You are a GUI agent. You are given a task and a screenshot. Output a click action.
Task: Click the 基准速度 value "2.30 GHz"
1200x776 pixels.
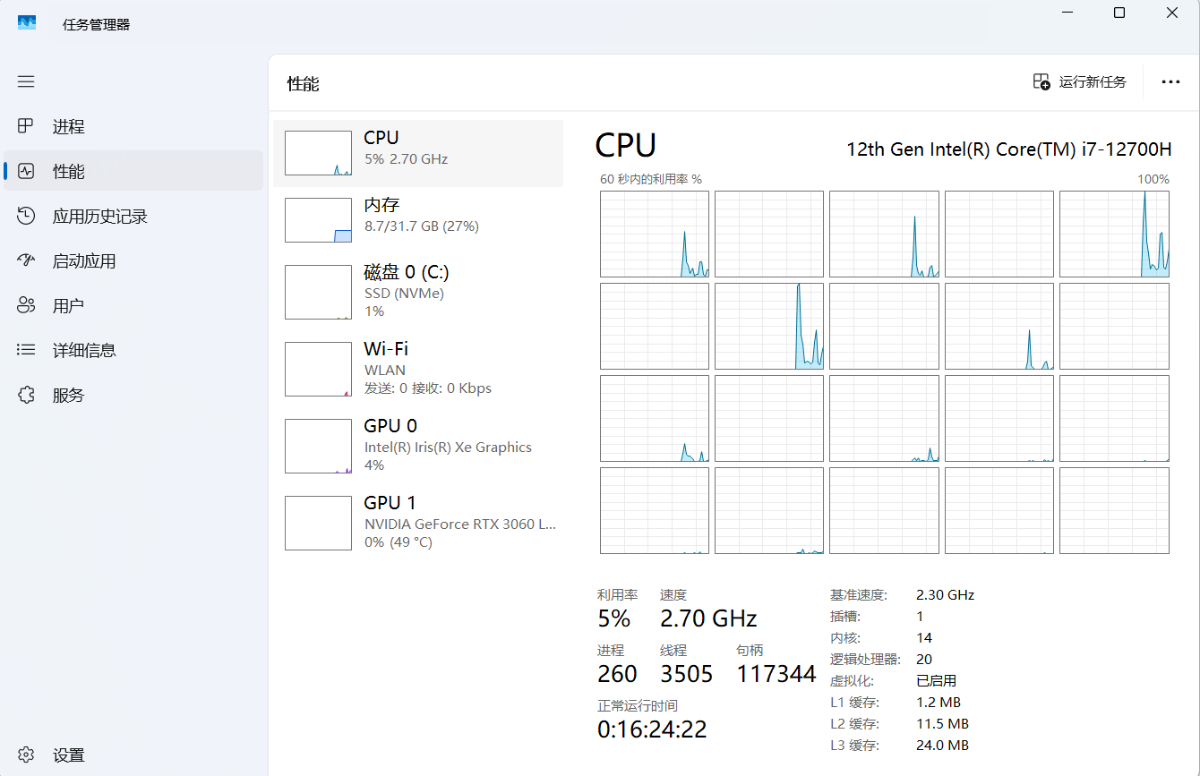pos(945,595)
